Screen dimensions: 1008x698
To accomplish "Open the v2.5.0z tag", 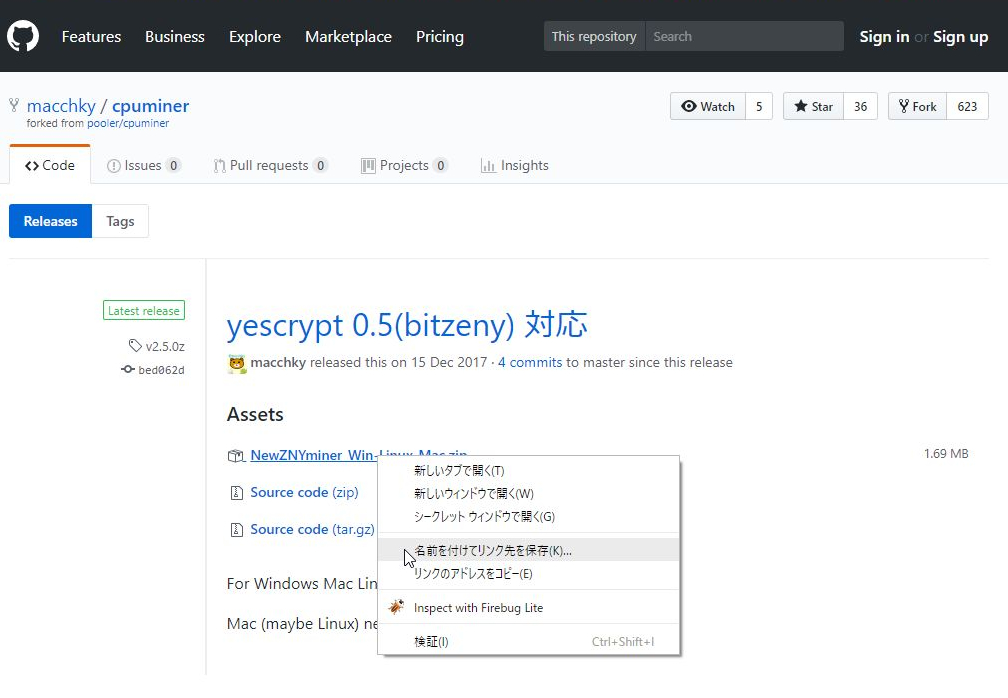I will pos(157,346).
